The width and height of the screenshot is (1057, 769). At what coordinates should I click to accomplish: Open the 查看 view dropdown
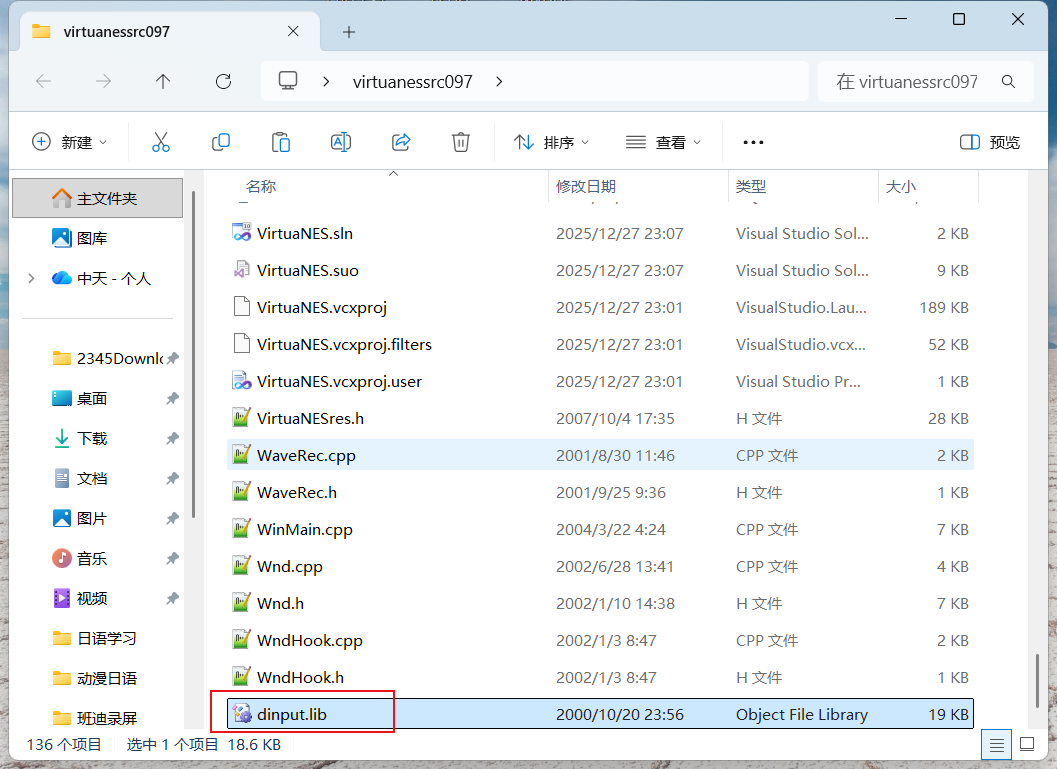tap(663, 142)
